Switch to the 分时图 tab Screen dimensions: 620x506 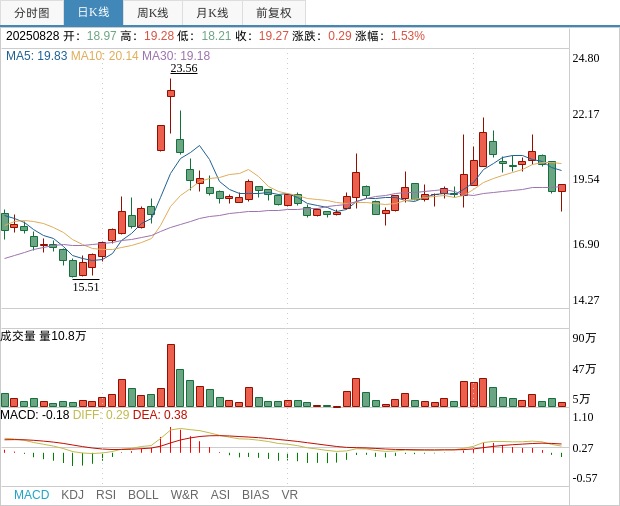32,13
